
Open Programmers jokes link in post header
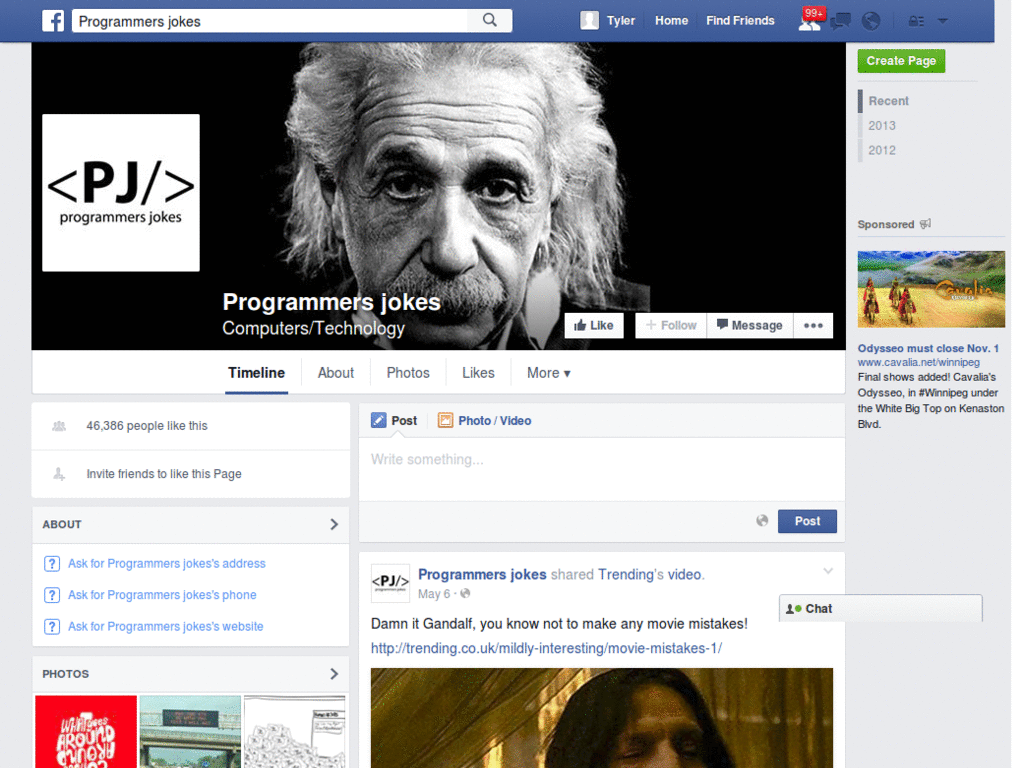(482, 575)
